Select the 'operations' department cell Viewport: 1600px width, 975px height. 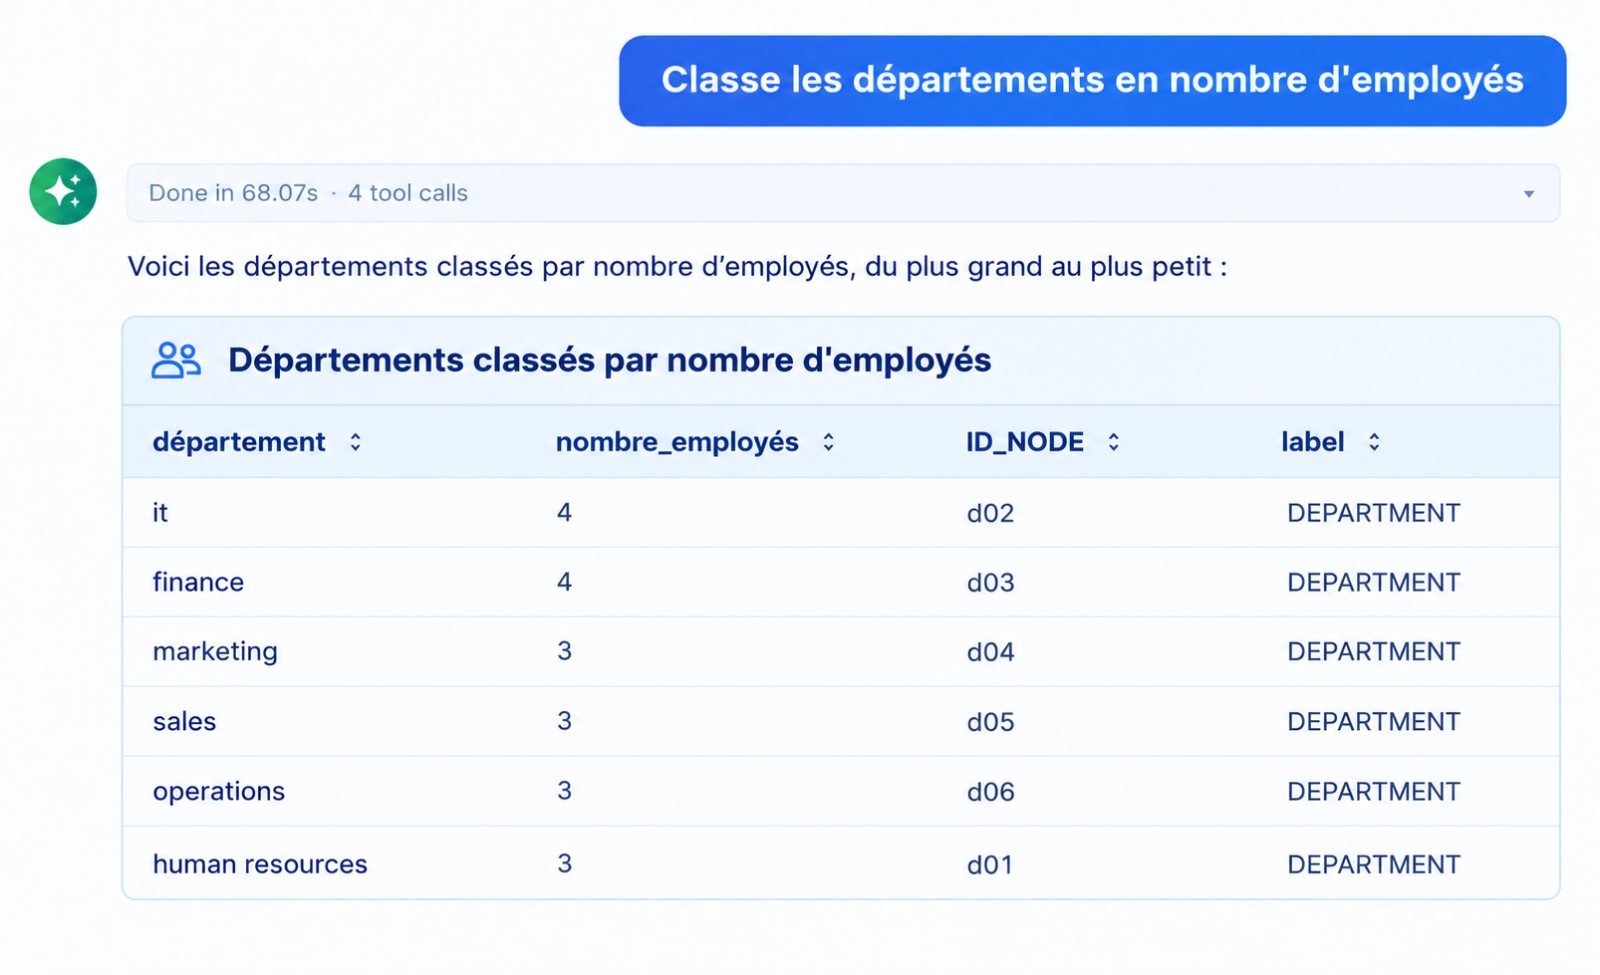219,792
